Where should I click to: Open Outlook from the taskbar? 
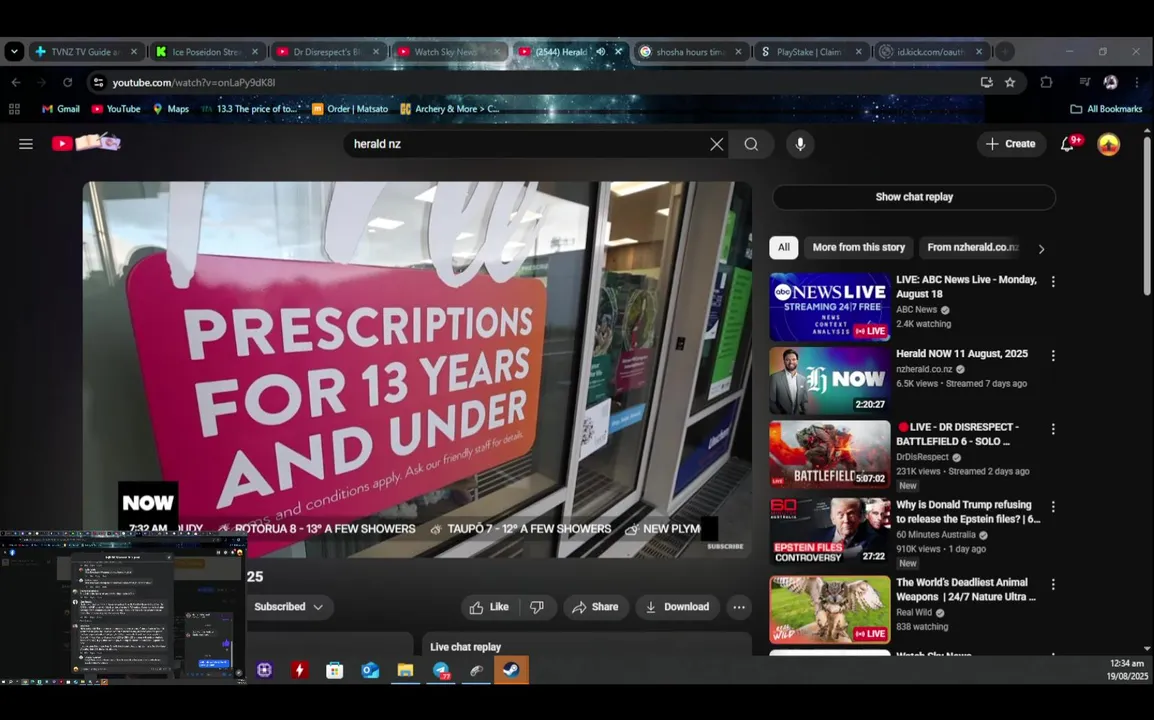pos(370,670)
